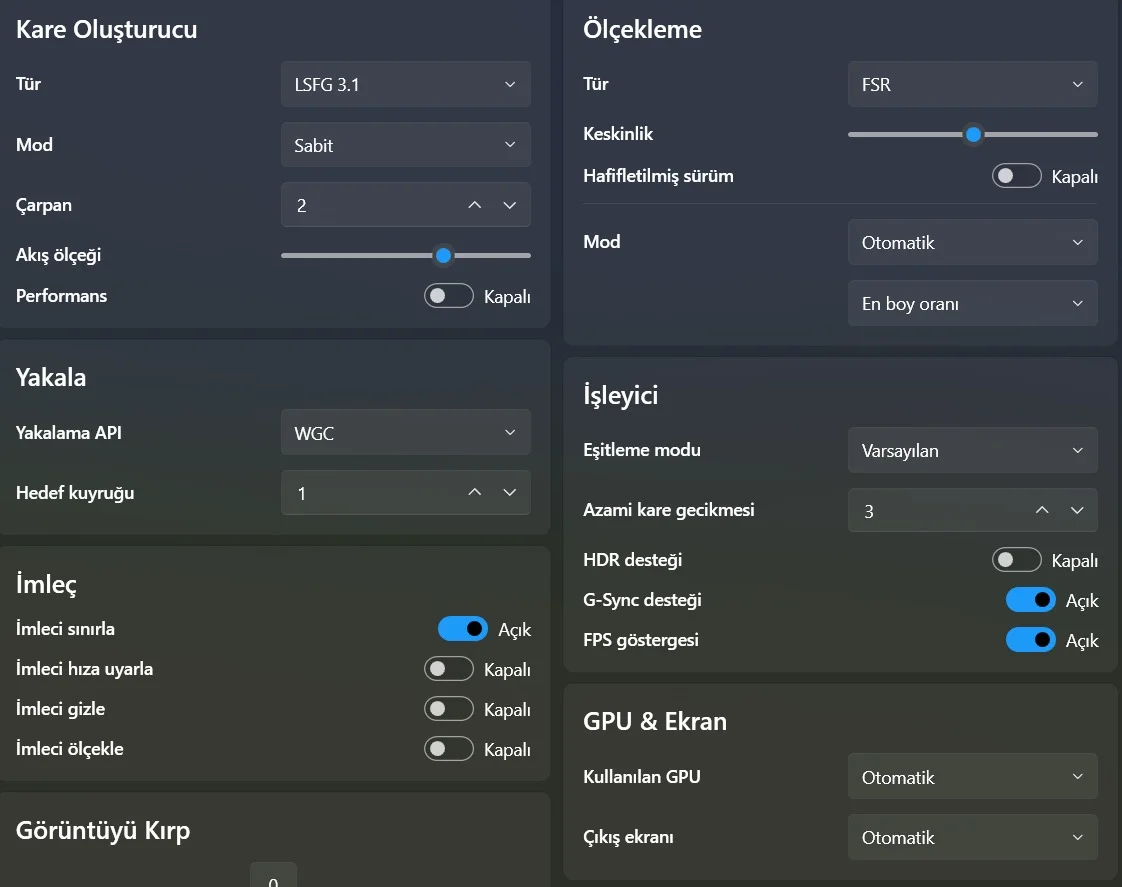Expand the En boy oranı dropdown
Image resolution: width=1122 pixels, height=887 pixels.
pyautogui.click(x=972, y=303)
